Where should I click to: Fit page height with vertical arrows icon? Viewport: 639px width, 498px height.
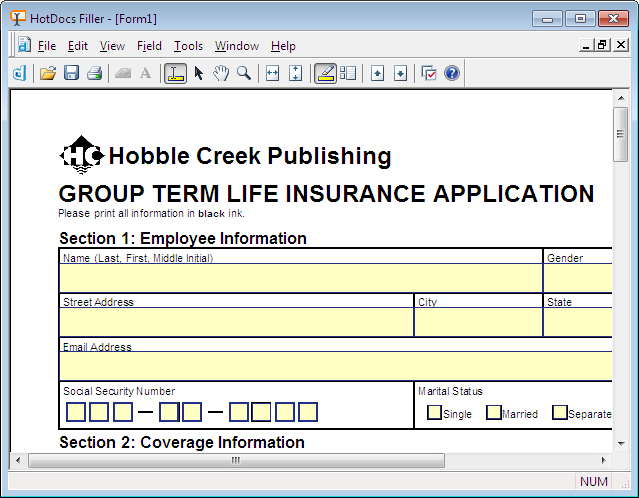(x=295, y=74)
